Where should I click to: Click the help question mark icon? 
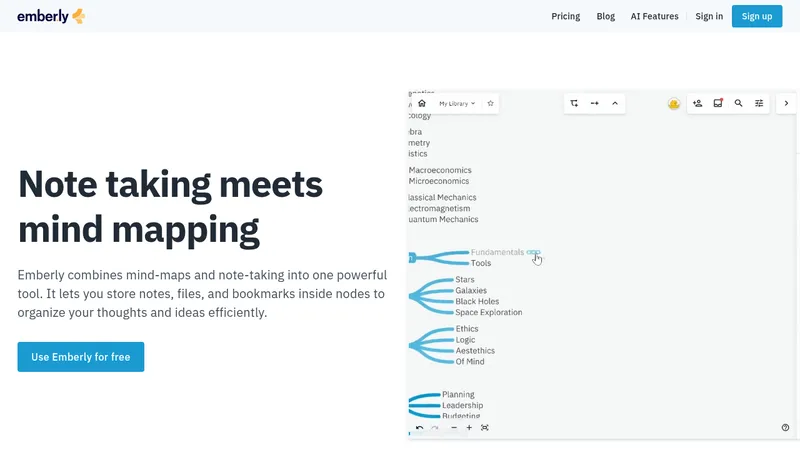785,428
